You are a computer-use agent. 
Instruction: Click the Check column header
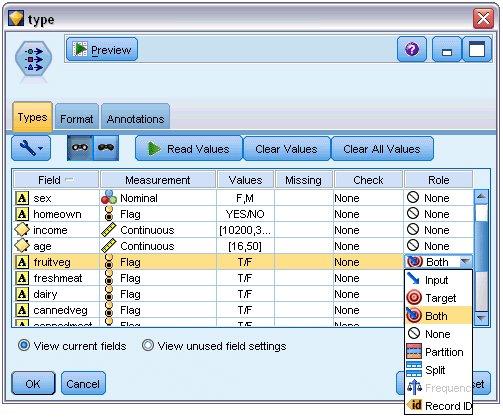368,180
